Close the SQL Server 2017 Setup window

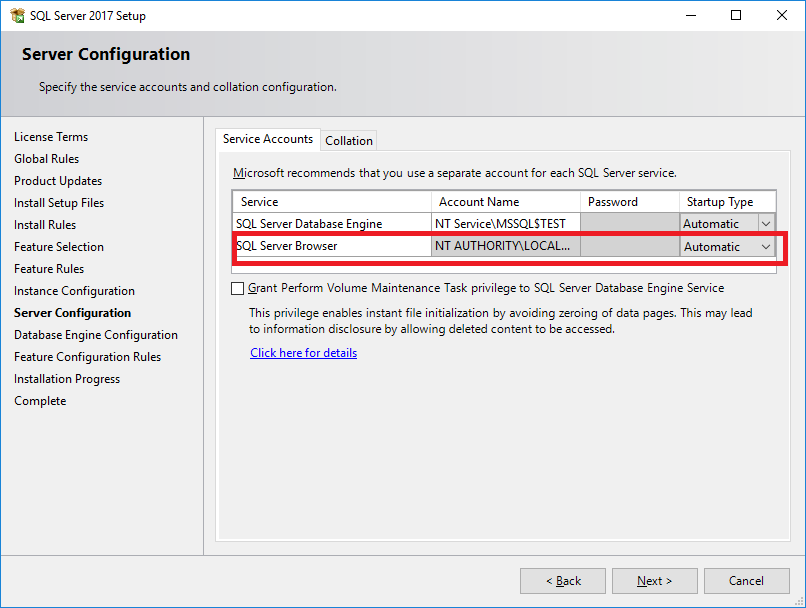782,15
